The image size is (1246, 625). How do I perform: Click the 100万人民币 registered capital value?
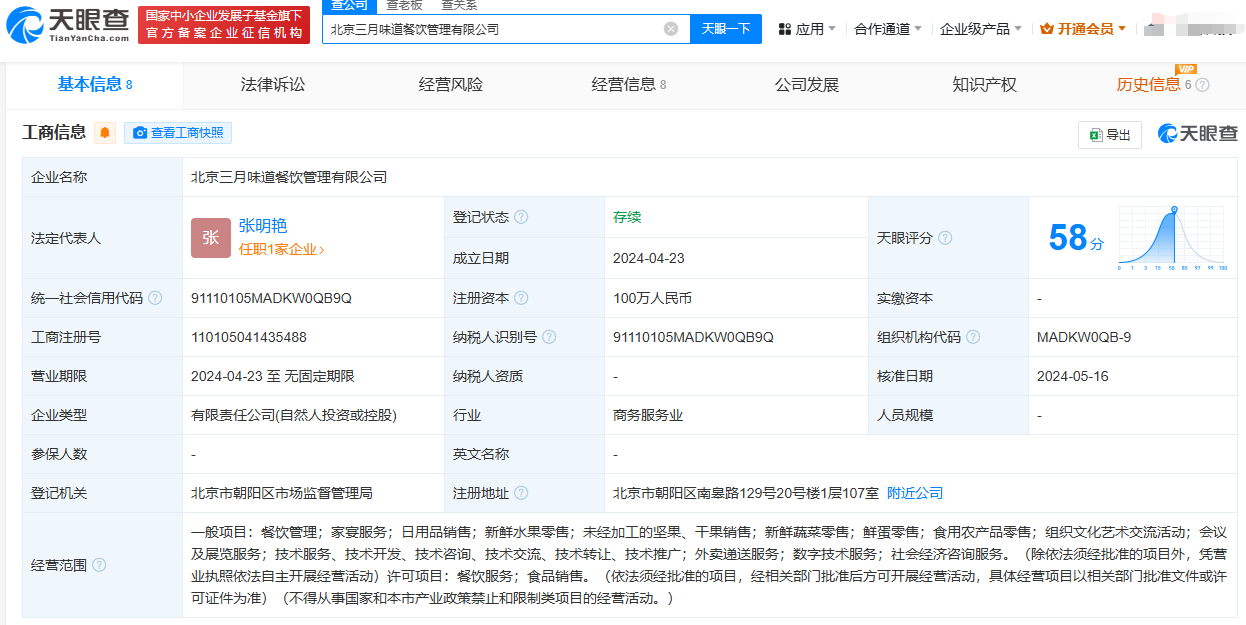coord(652,298)
